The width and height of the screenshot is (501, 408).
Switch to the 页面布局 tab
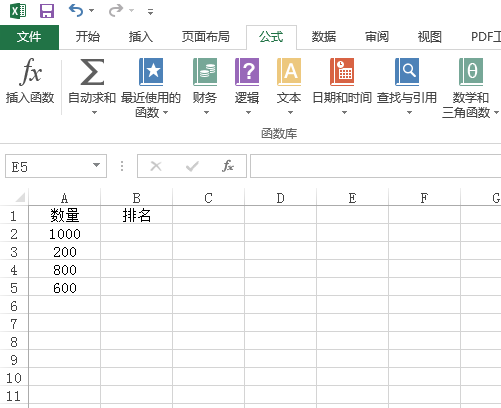206,37
